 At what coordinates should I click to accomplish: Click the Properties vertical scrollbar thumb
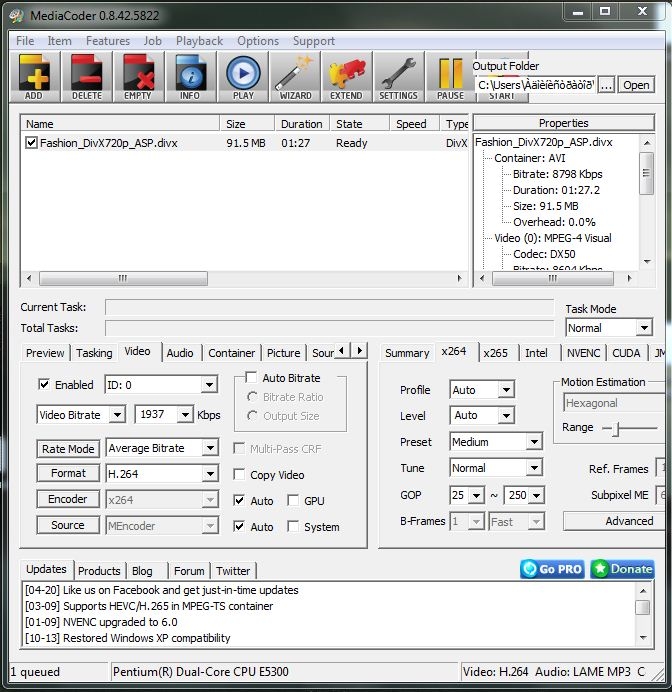pos(646,173)
